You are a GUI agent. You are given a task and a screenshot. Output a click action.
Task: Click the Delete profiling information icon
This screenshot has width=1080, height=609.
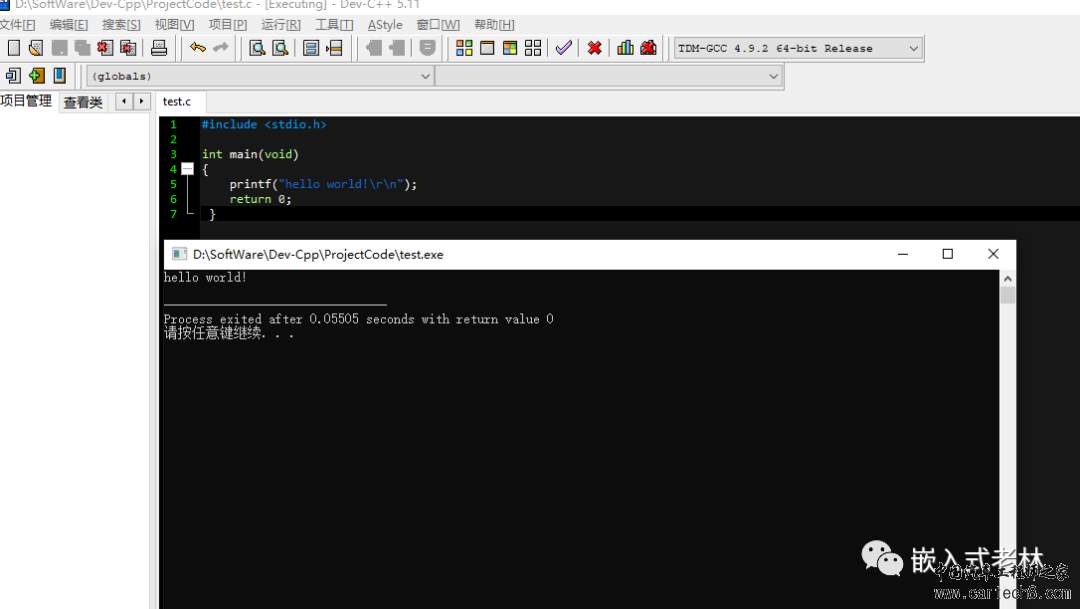click(x=648, y=48)
